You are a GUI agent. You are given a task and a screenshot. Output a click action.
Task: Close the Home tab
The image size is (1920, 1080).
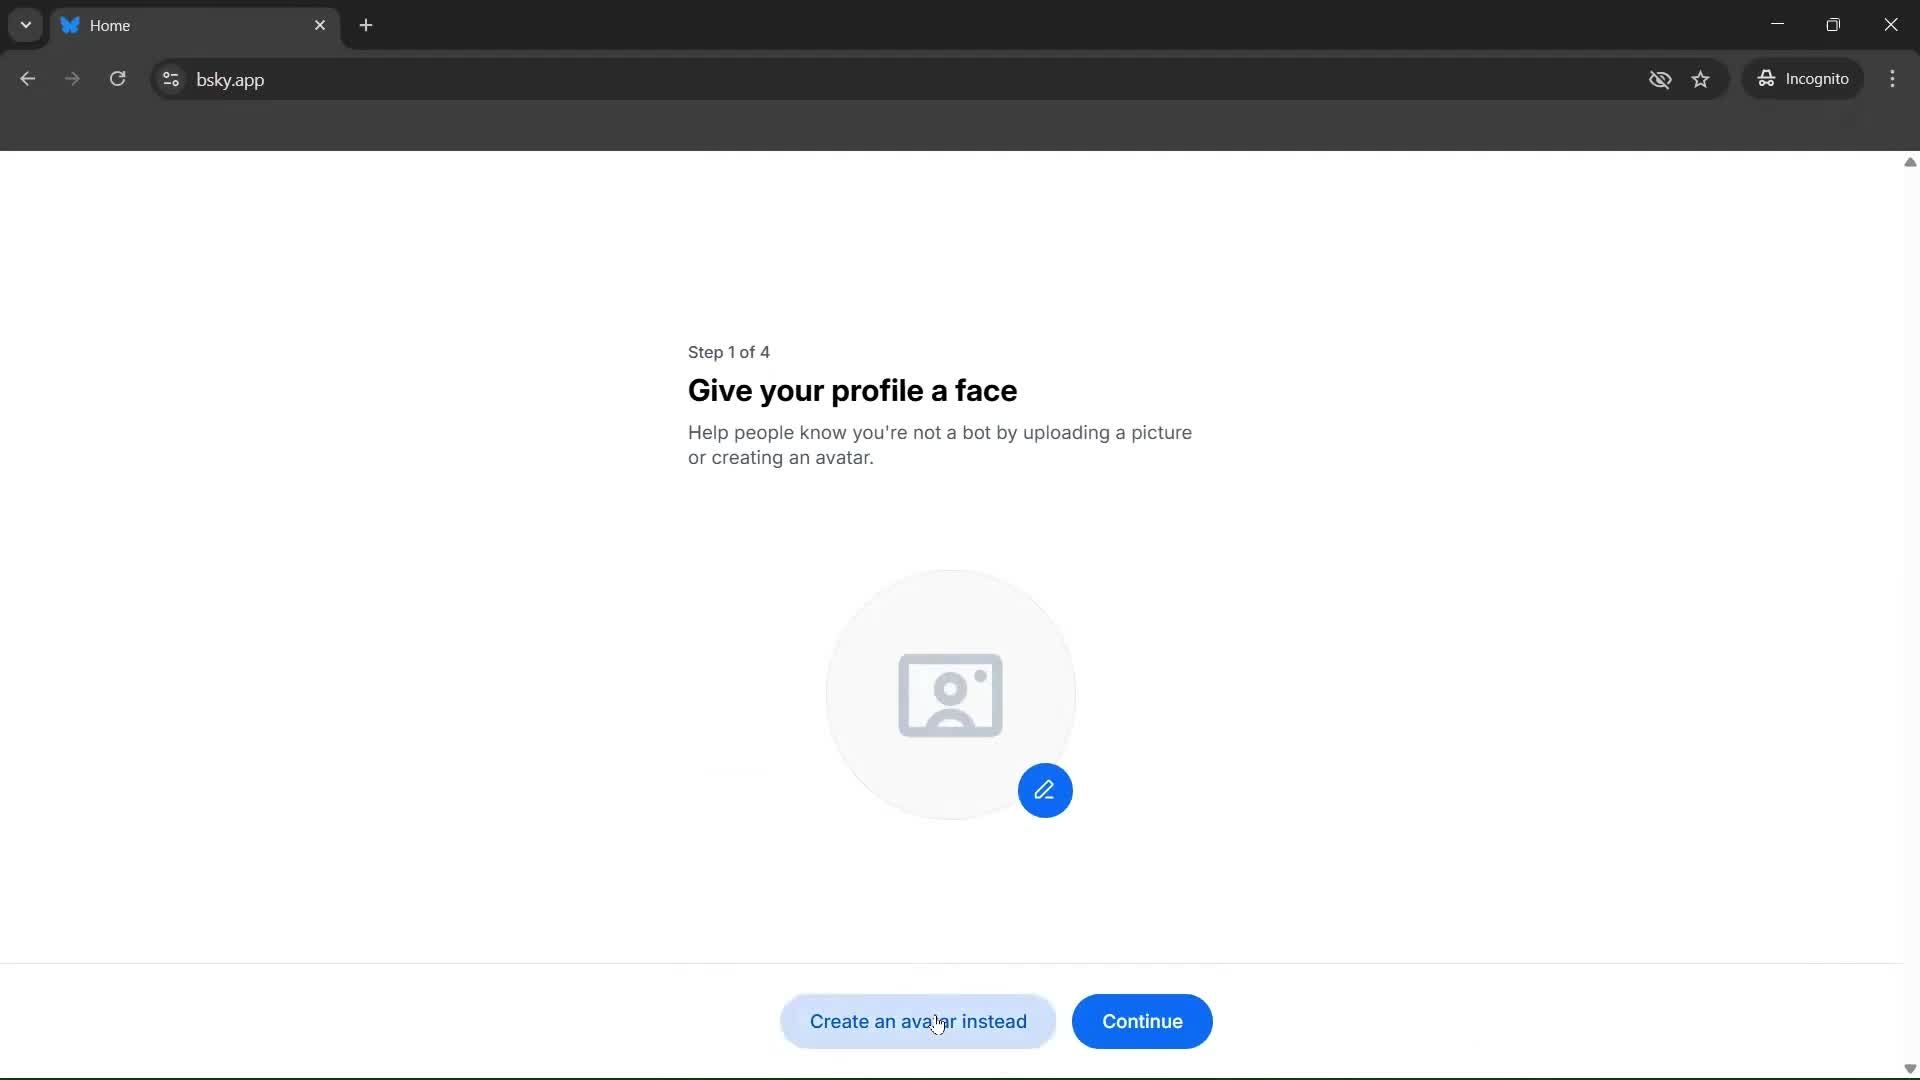[x=320, y=25]
